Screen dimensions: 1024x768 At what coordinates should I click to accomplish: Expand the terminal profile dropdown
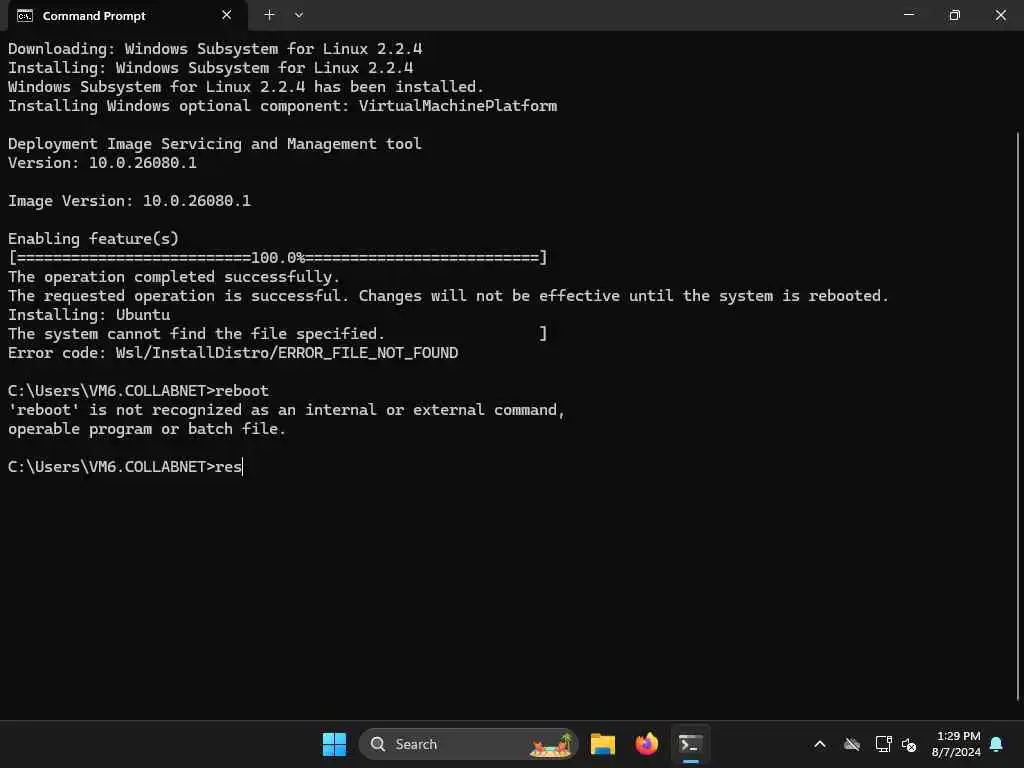click(x=298, y=14)
